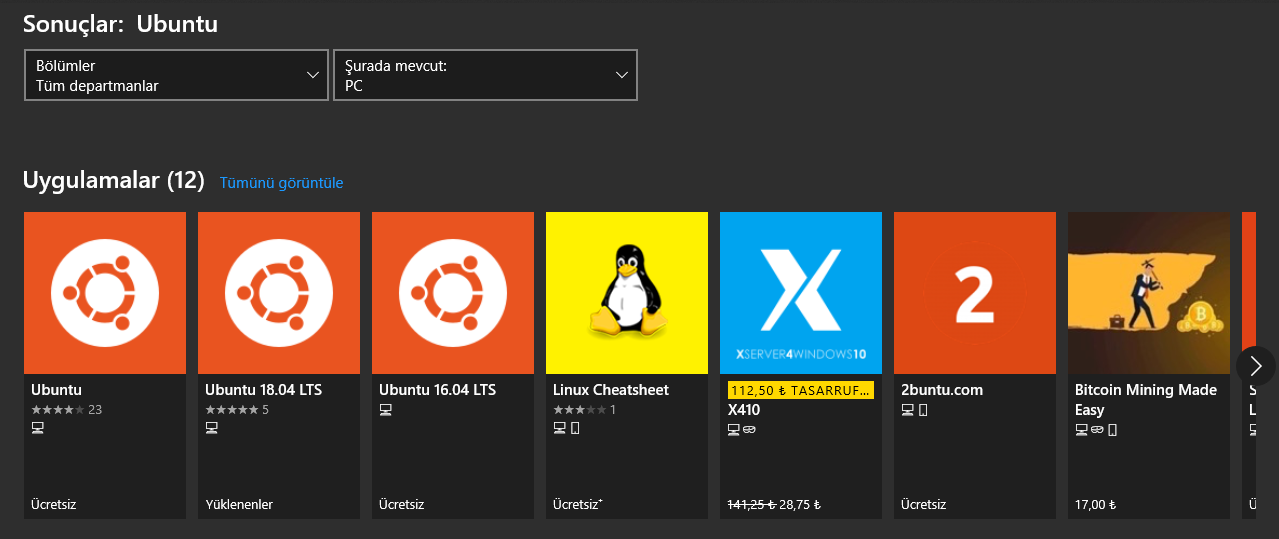Click the PC device icon under Ubuntu 16.04 LTS
Image resolution: width=1279 pixels, height=539 pixels.
tap(386, 410)
